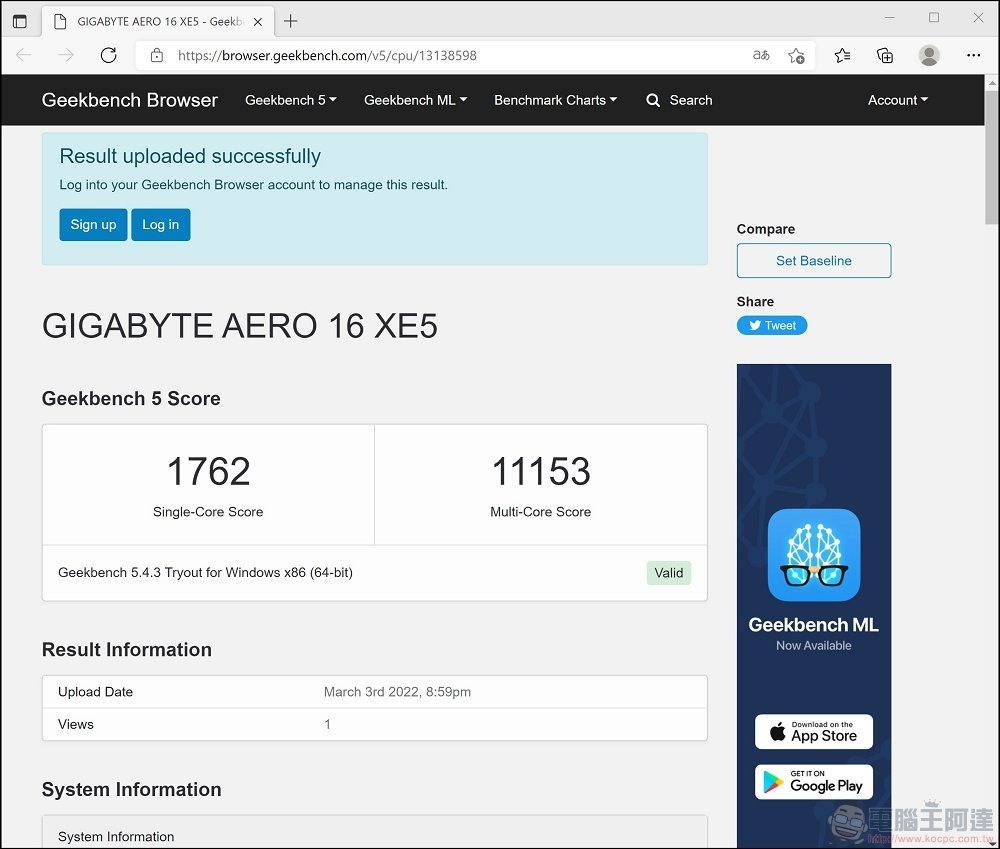Share result with Tweet button
Image resolution: width=1000 pixels, height=849 pixels.
772,325
